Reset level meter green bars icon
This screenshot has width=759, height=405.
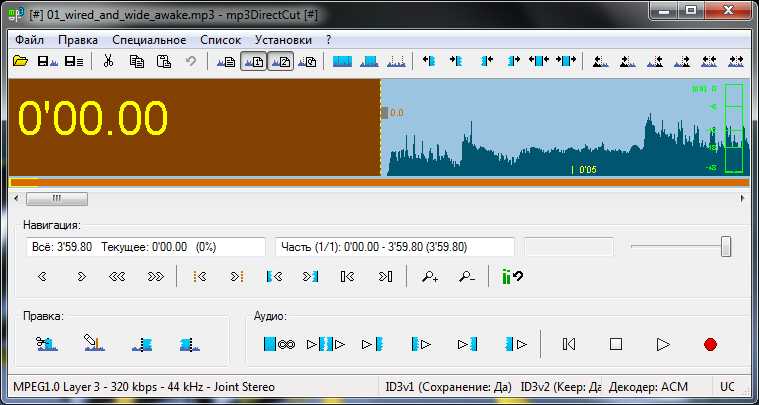(513, 277)
